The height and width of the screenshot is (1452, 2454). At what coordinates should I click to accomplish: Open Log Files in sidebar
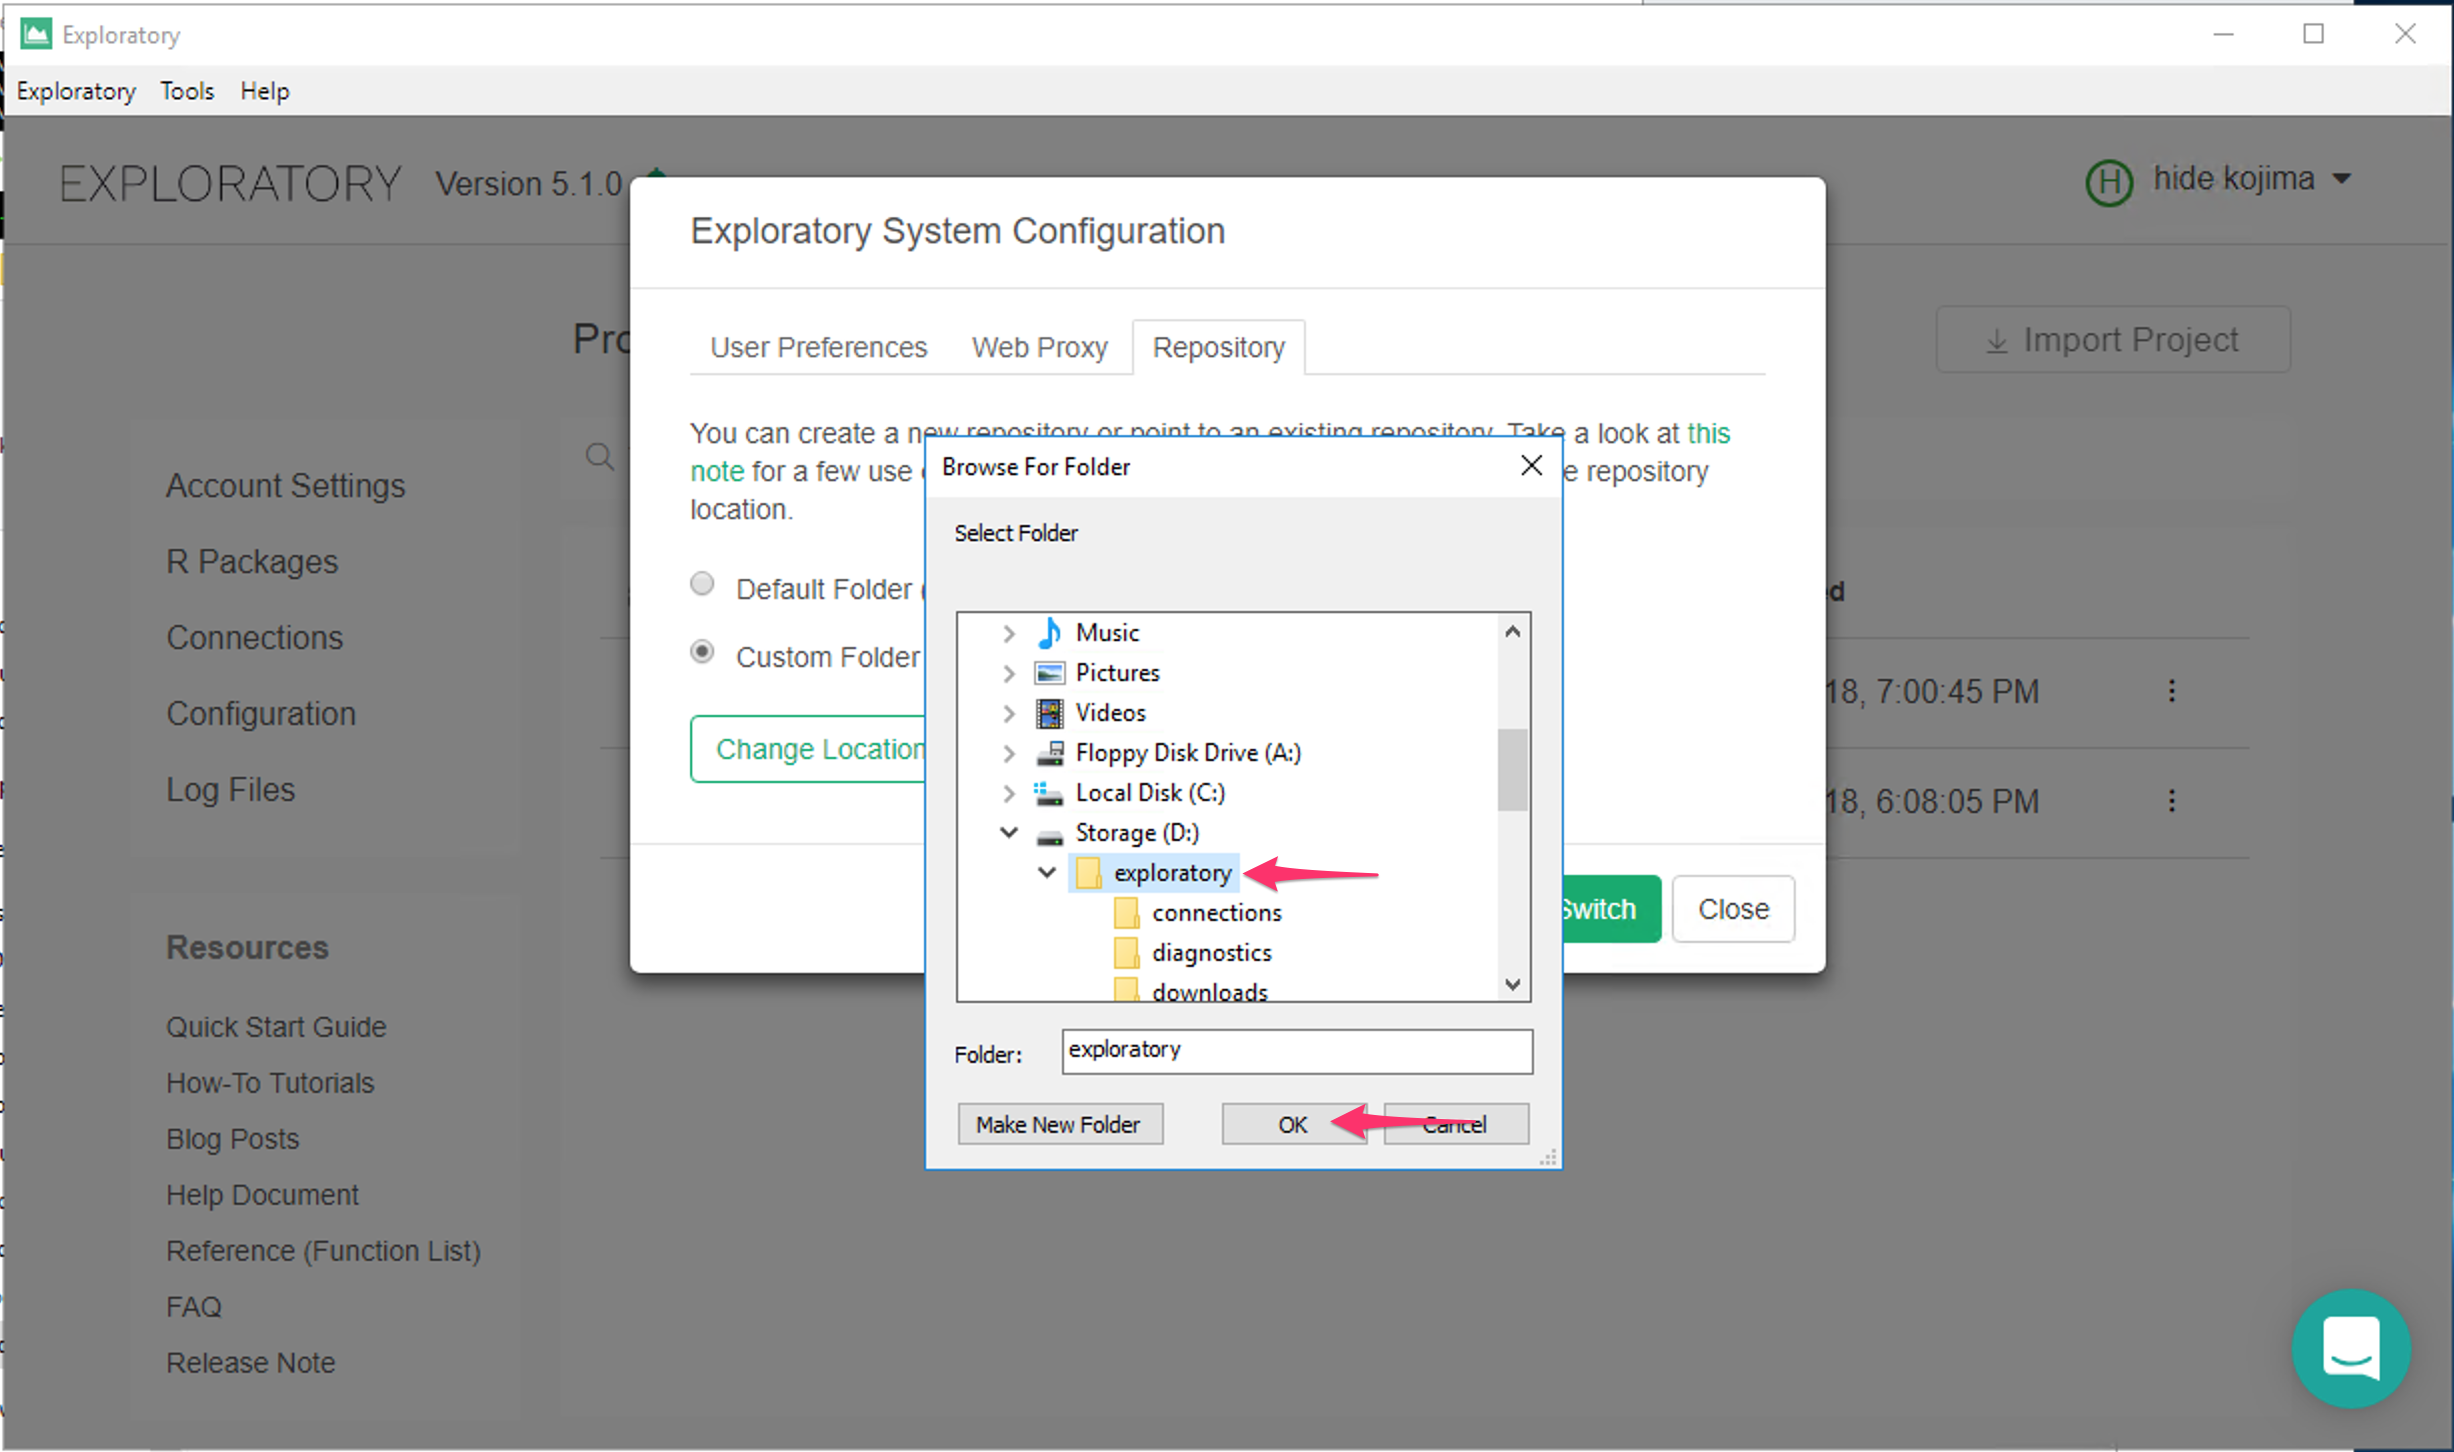coord(230,790)
